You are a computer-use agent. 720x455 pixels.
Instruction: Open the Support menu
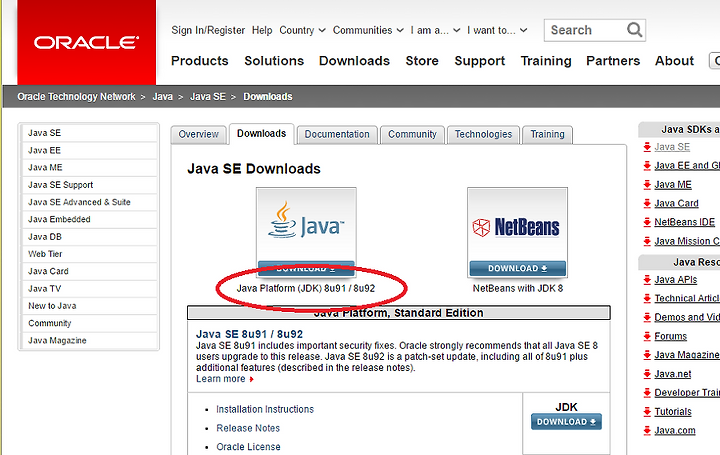pos(479,61)
